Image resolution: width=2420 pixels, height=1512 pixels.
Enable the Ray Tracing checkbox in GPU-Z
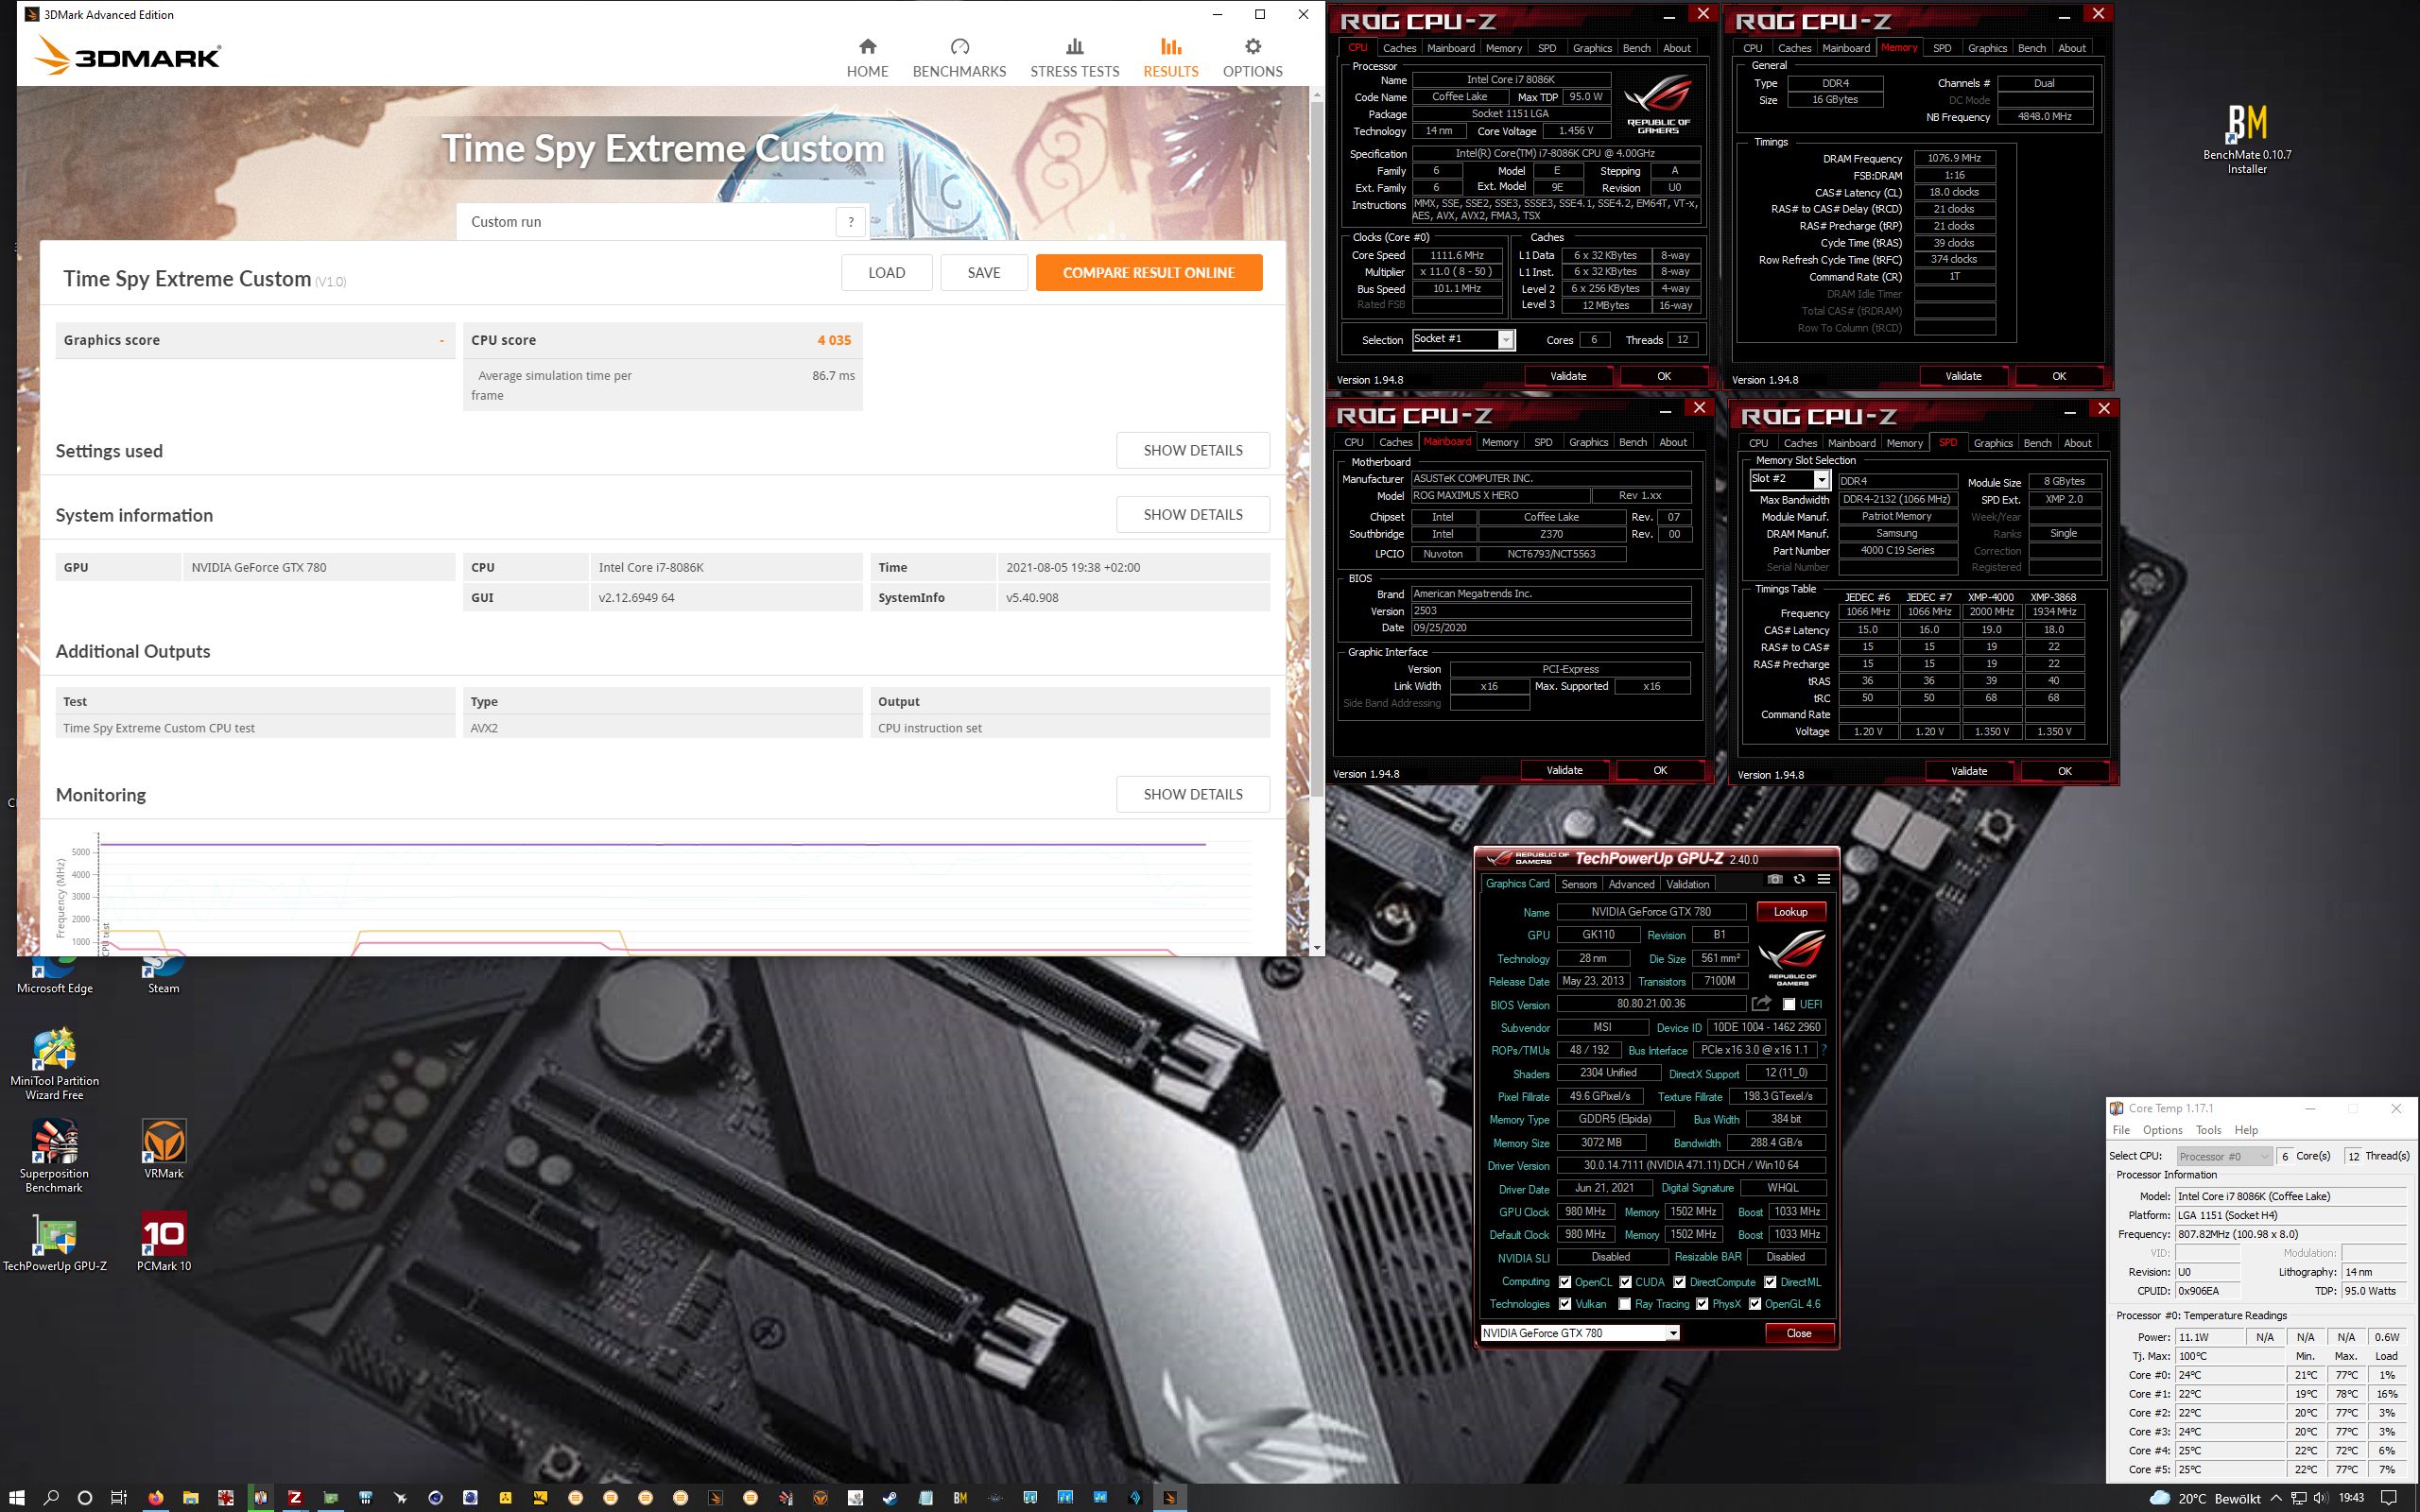(1625, 1304)
